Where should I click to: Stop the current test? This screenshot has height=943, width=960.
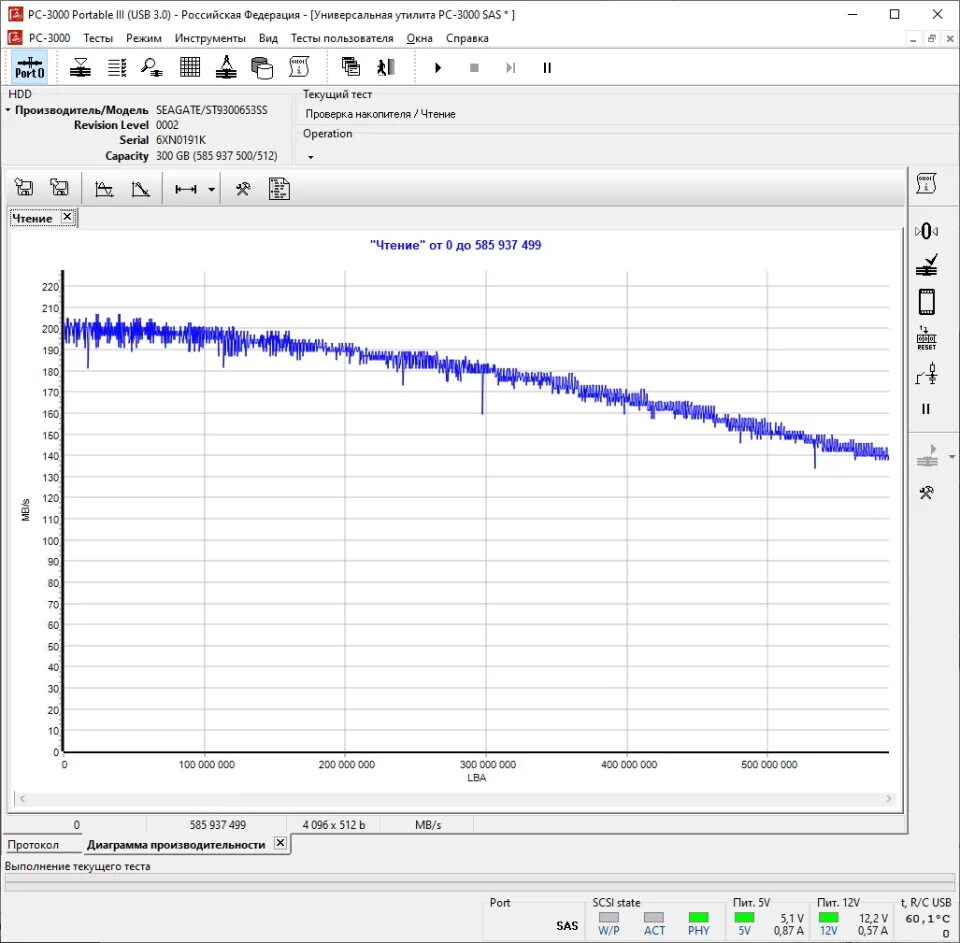[x=474, y=68]
